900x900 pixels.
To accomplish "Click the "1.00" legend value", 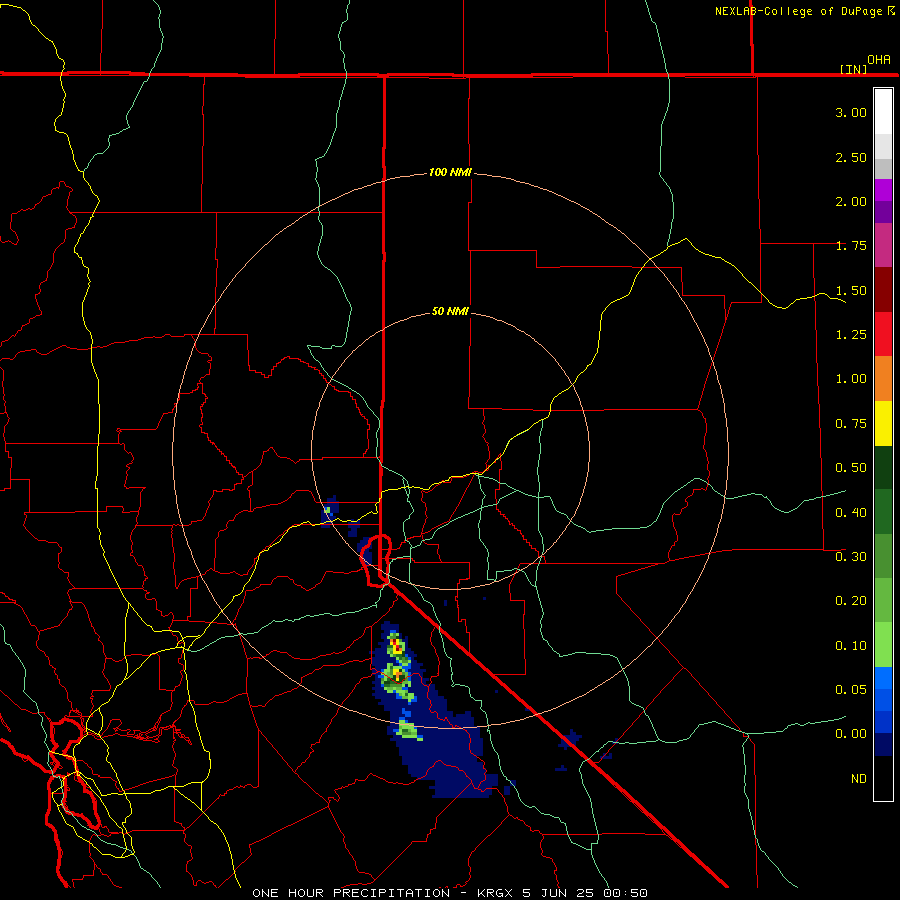I will (x=851, y=379).
